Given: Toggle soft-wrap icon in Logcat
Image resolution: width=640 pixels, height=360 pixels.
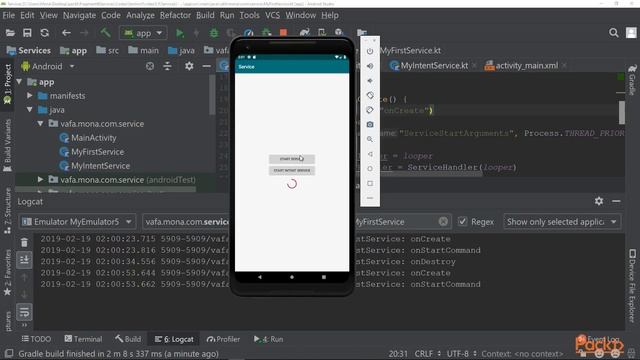Looking at the screenshot, I should (x=24, y=312).
